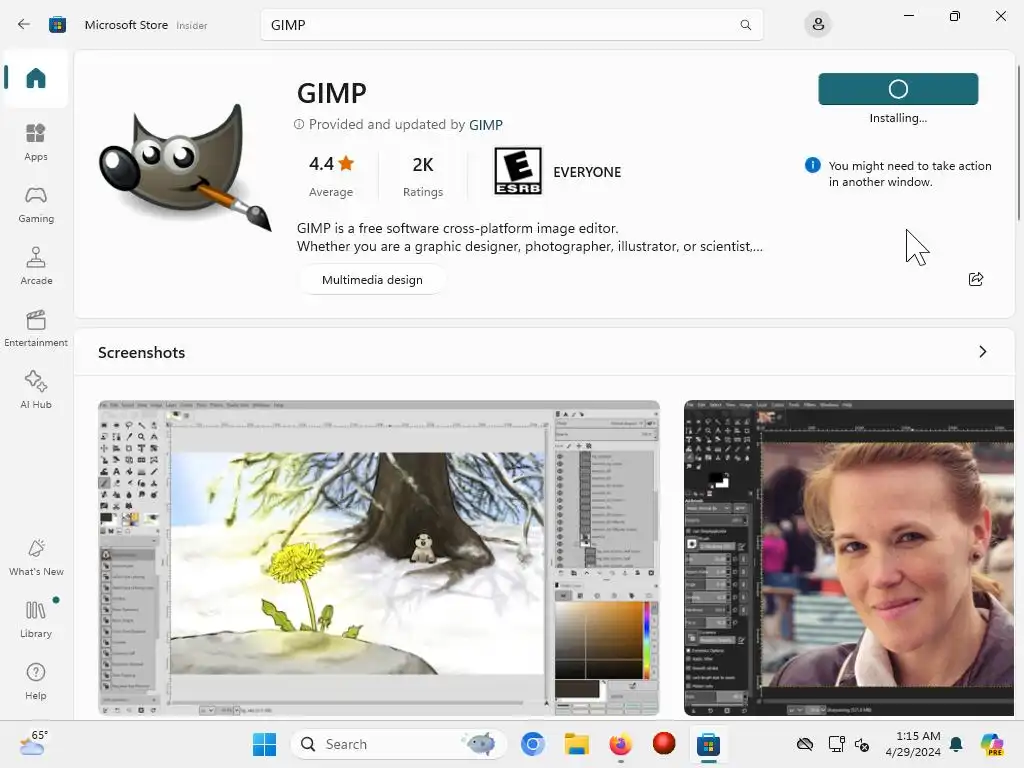
Task: Click the 4.4 average rating
Action: (331, 175)
